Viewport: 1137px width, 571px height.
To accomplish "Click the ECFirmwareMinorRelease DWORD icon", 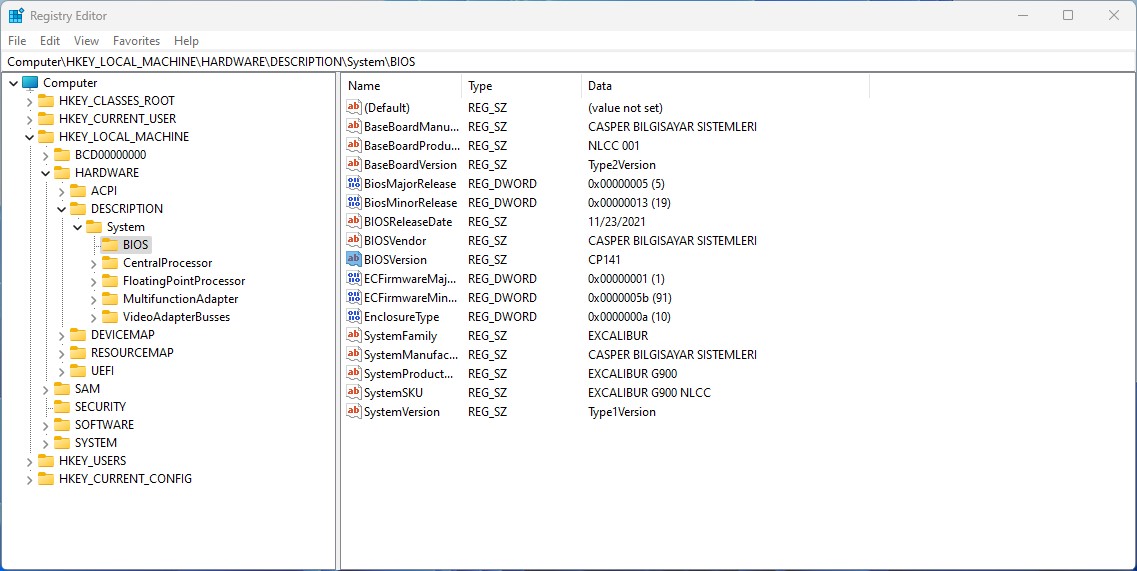I will [354, 297].
